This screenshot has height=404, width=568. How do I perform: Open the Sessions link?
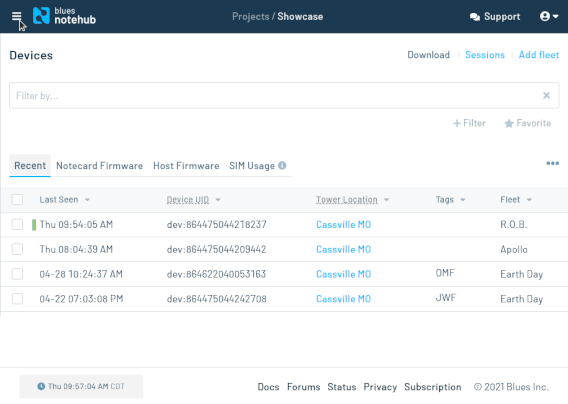point(485,55)
